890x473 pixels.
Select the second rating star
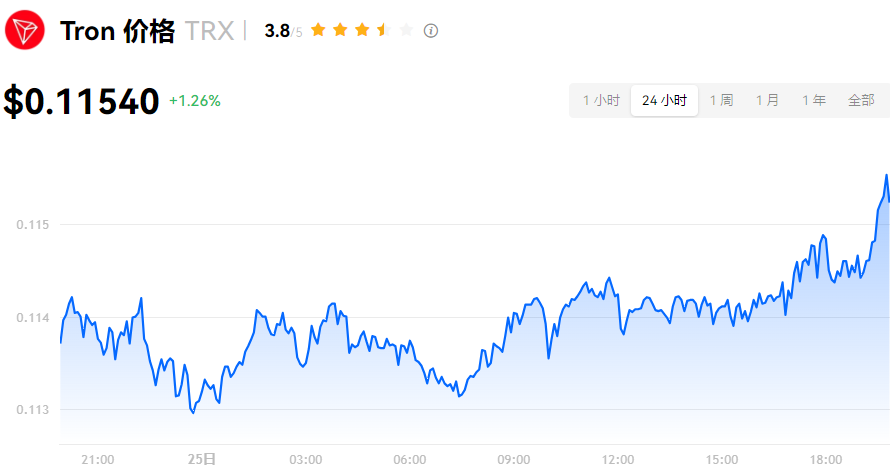[x=340, y=30]
